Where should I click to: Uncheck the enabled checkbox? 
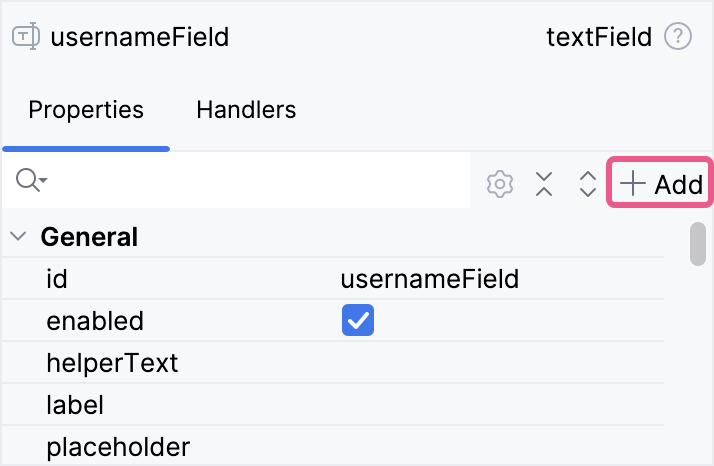(357, 321)
